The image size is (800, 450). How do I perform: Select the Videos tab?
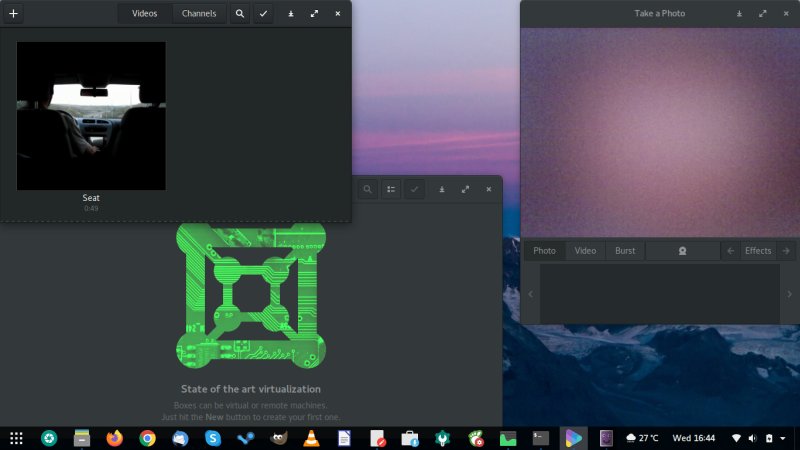click(145, 14)
